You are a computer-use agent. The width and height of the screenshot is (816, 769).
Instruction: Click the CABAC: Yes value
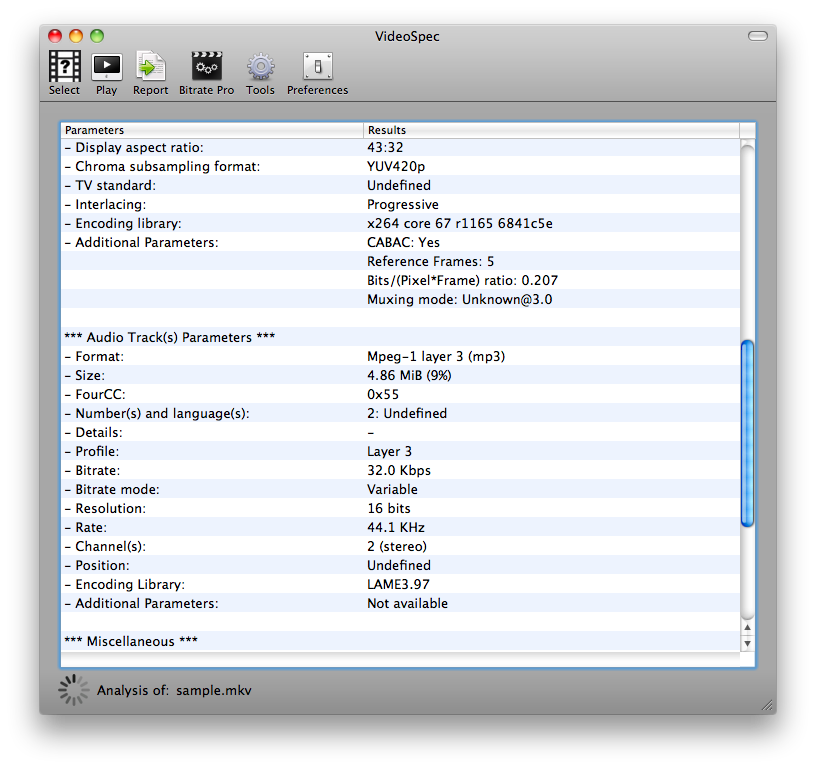click(403, 242)
